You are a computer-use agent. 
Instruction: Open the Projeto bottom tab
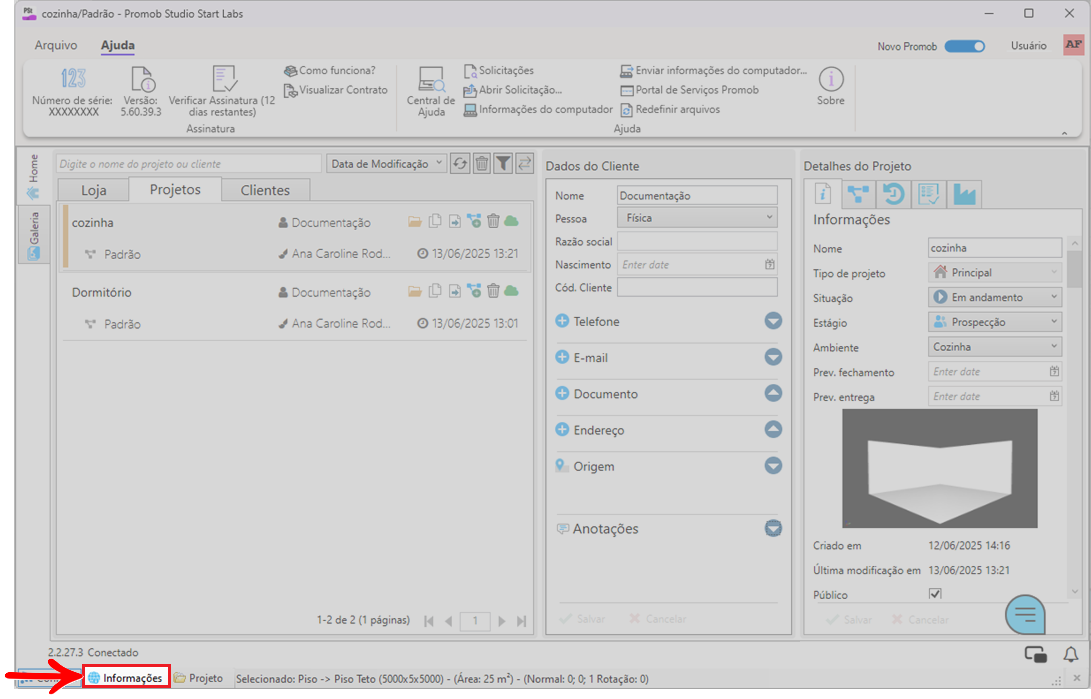coord(199,678)
